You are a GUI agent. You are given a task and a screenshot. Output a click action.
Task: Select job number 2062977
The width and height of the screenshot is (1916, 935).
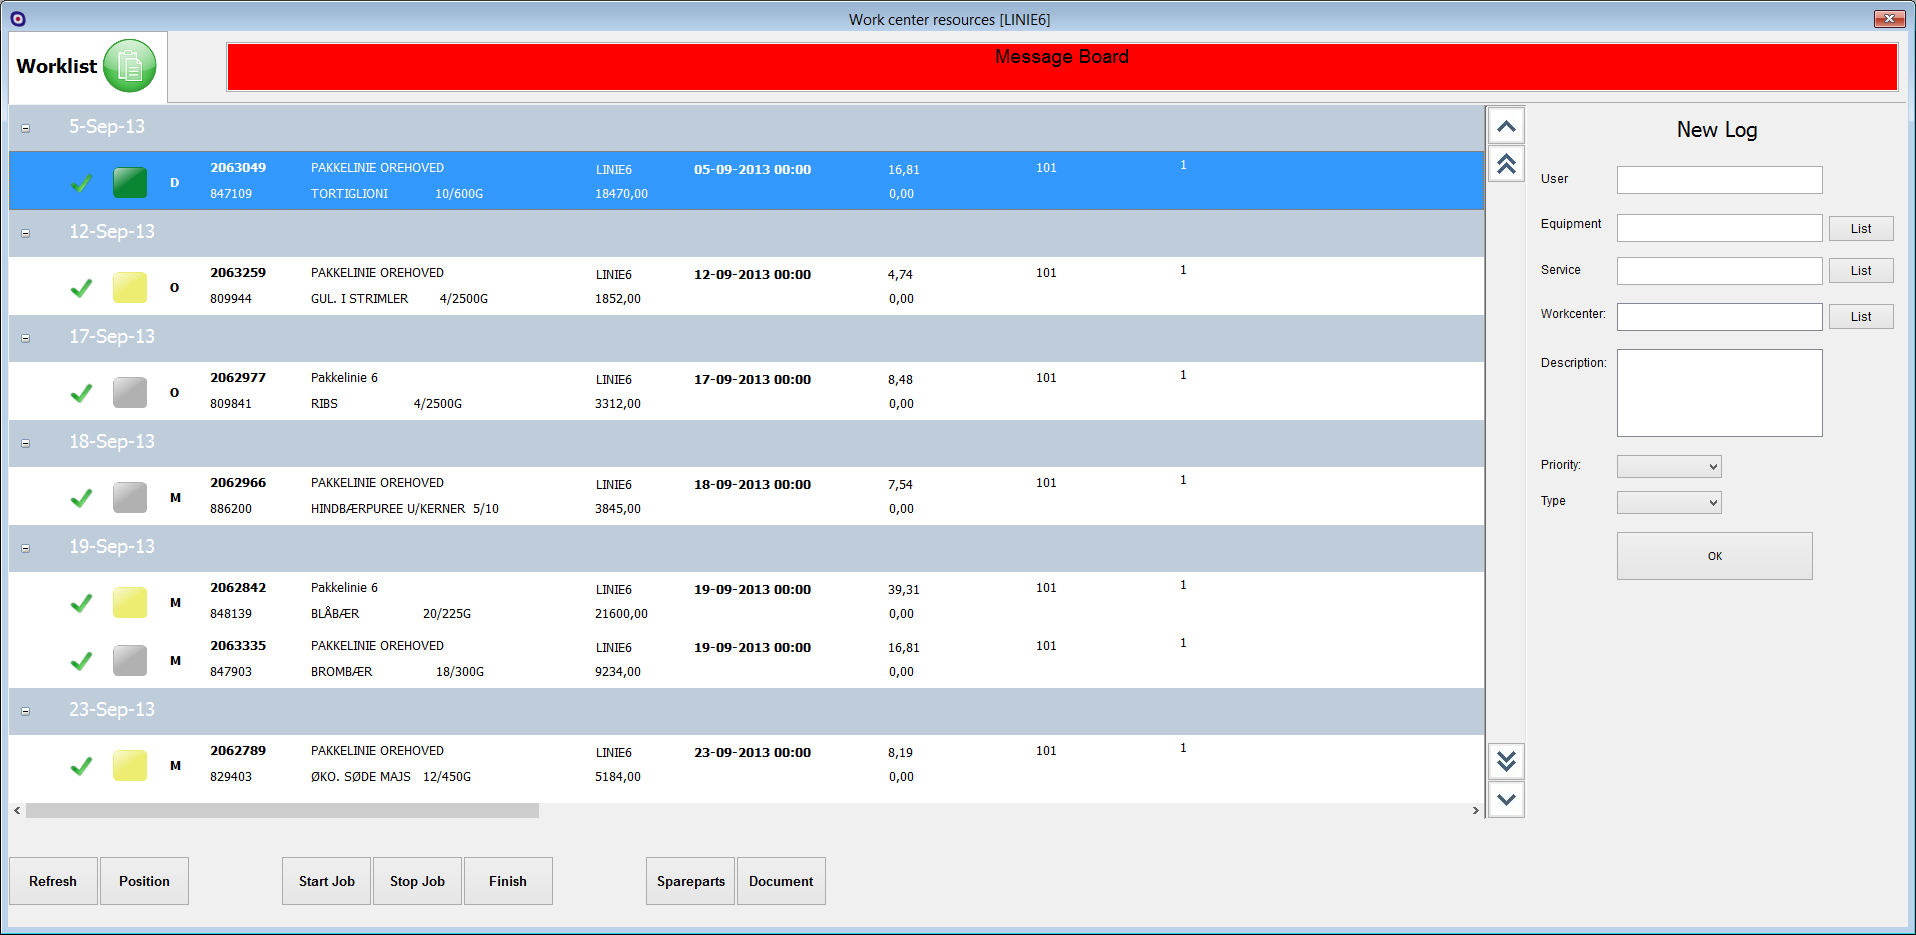(x=238, y=378)
